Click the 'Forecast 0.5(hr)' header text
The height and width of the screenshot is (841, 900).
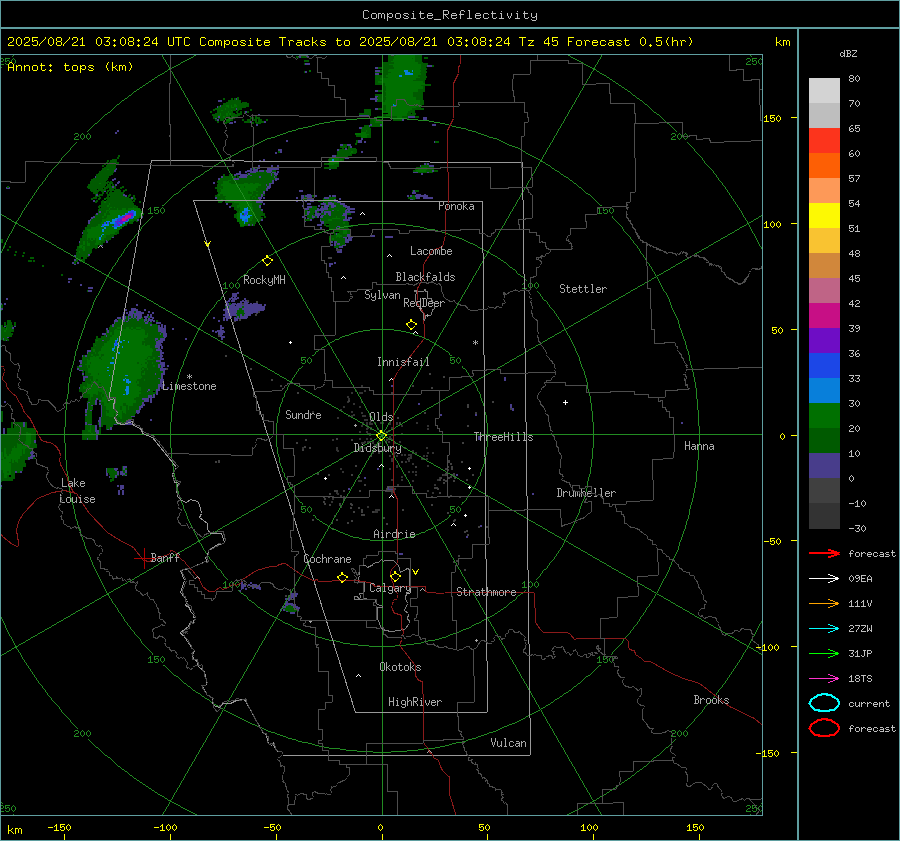point(630,42)
